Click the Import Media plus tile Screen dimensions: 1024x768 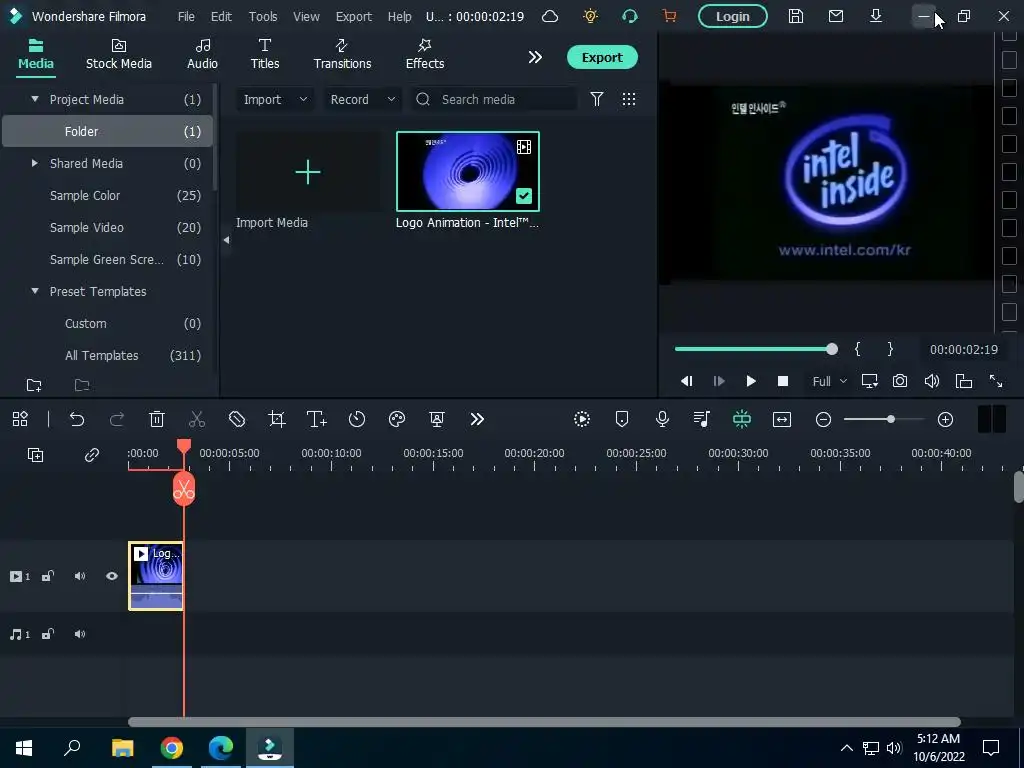[308, 172]
